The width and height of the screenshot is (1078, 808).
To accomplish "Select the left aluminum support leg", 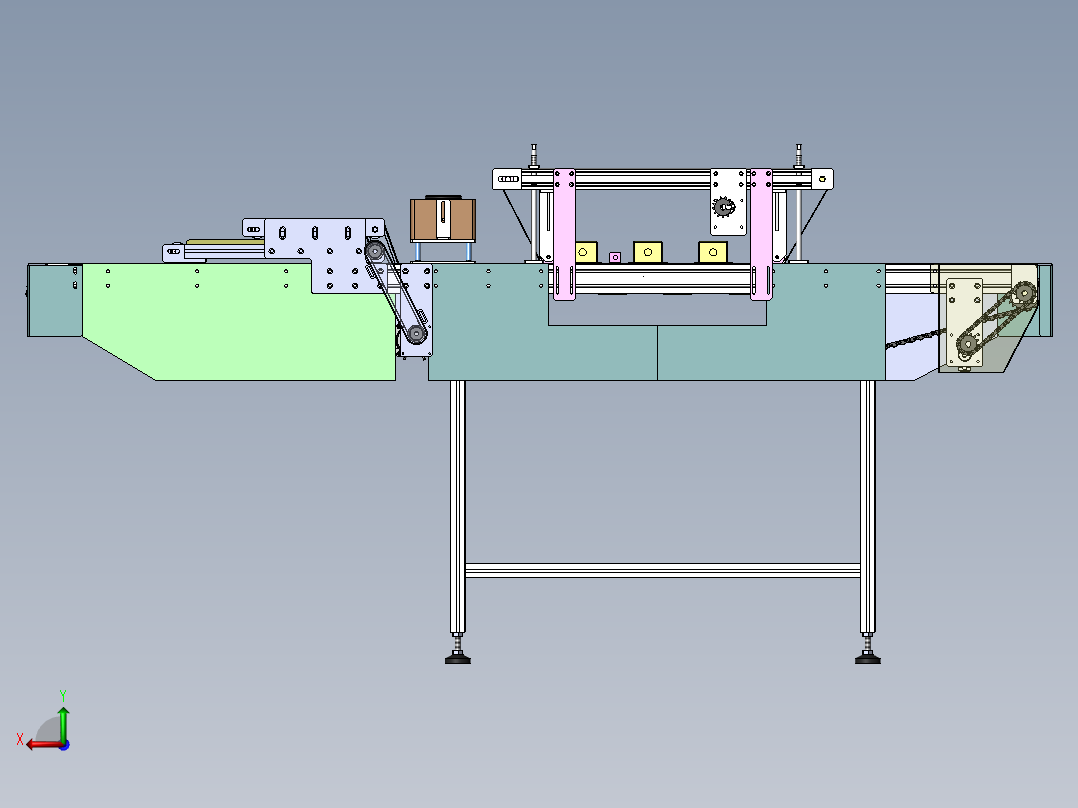I will point(458,507).
